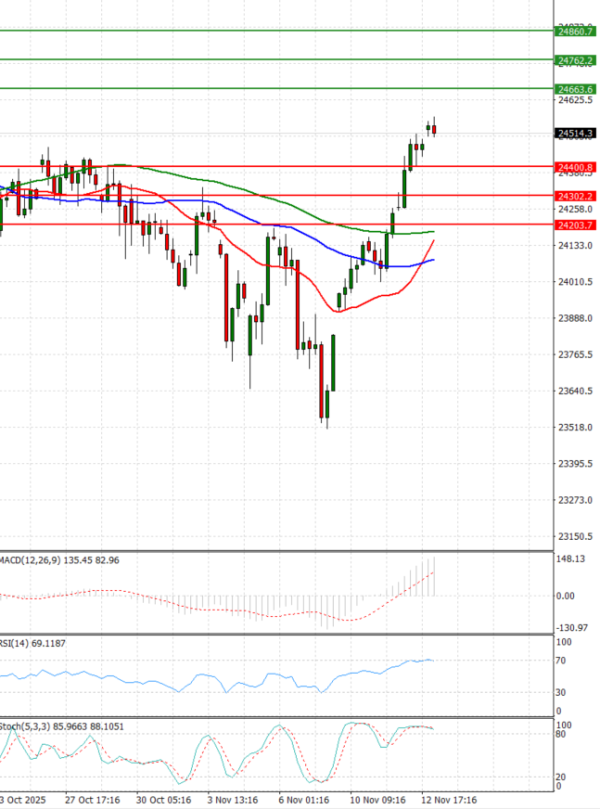Click the 24400.8 red support price label

(576, 167)
